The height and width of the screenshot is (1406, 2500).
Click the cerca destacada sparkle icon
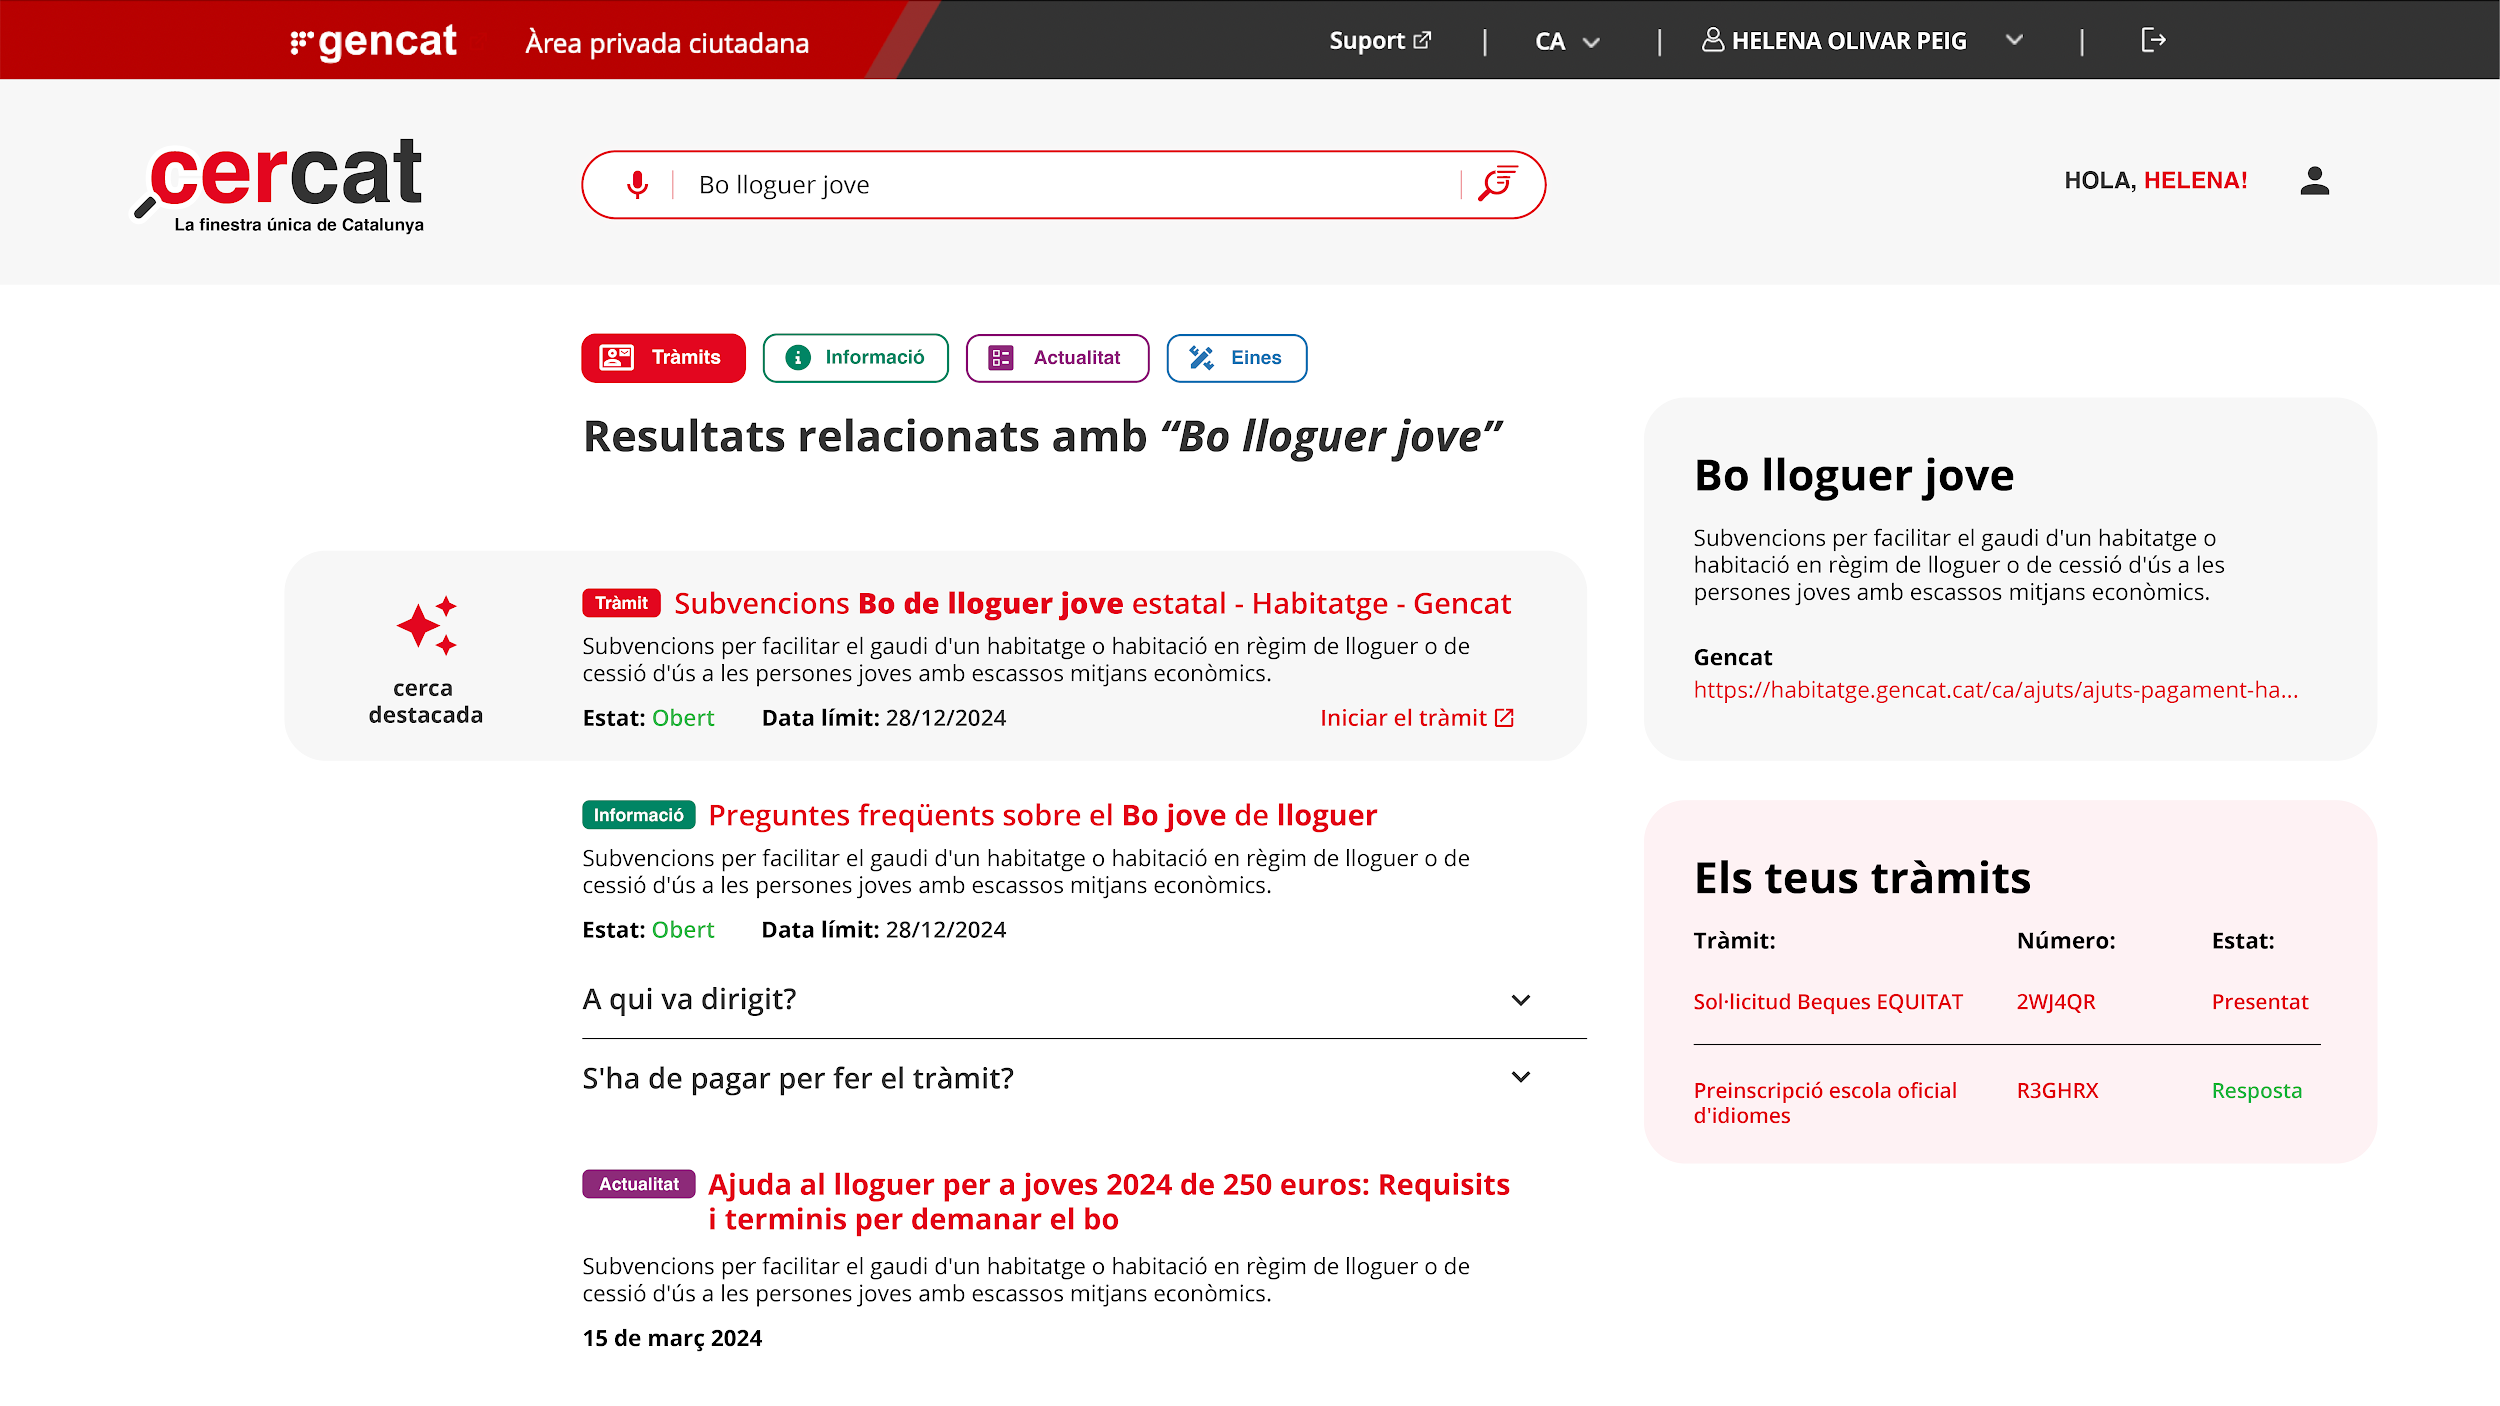pos(427,626)
